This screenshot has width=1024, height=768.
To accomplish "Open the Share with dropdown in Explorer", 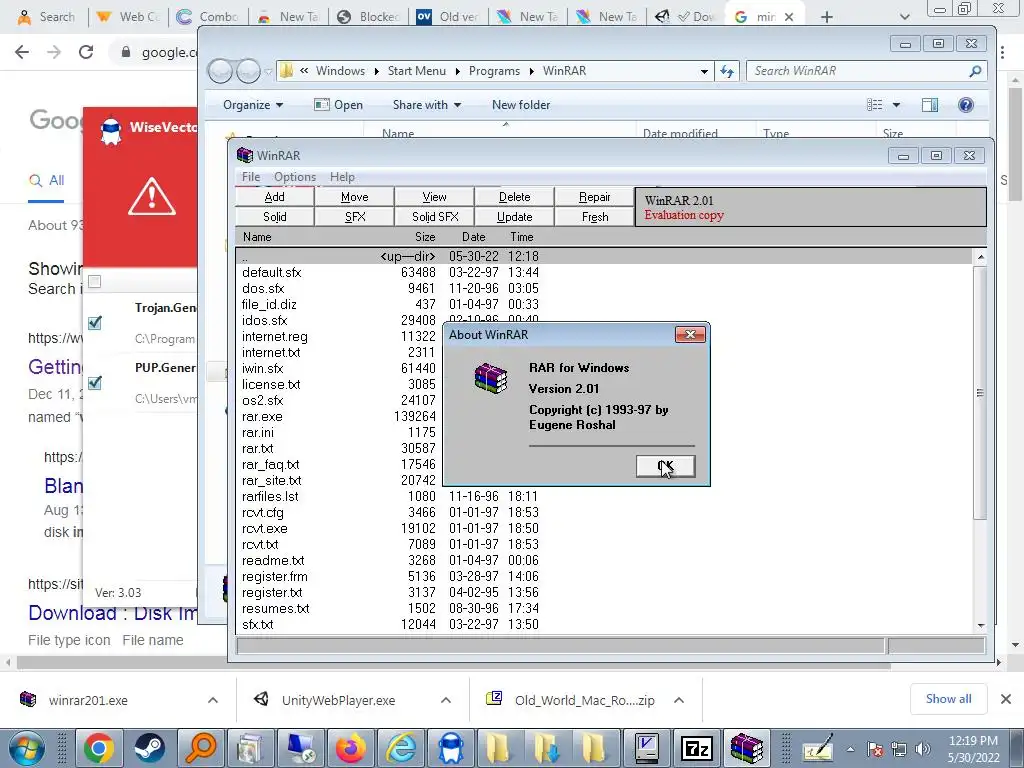I will 426,105.
